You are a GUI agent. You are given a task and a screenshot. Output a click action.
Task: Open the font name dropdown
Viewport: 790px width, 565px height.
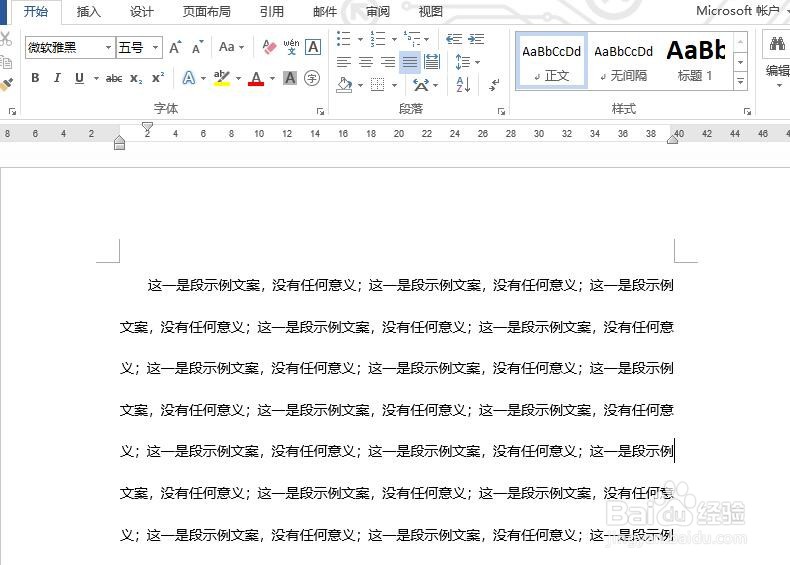(108, 48)
